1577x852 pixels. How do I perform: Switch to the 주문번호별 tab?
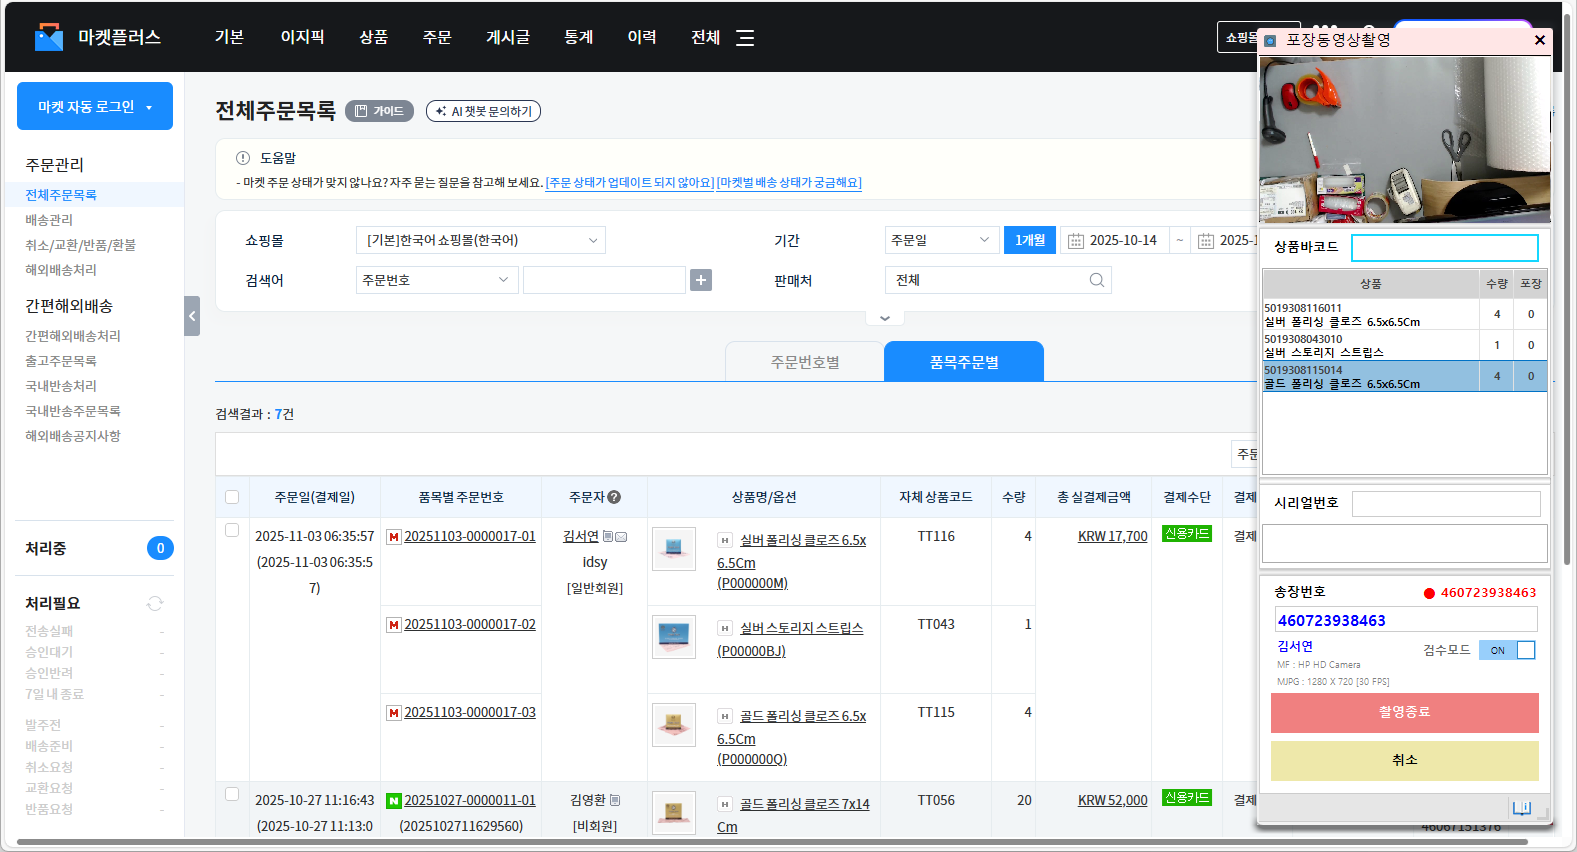point(804,362)
